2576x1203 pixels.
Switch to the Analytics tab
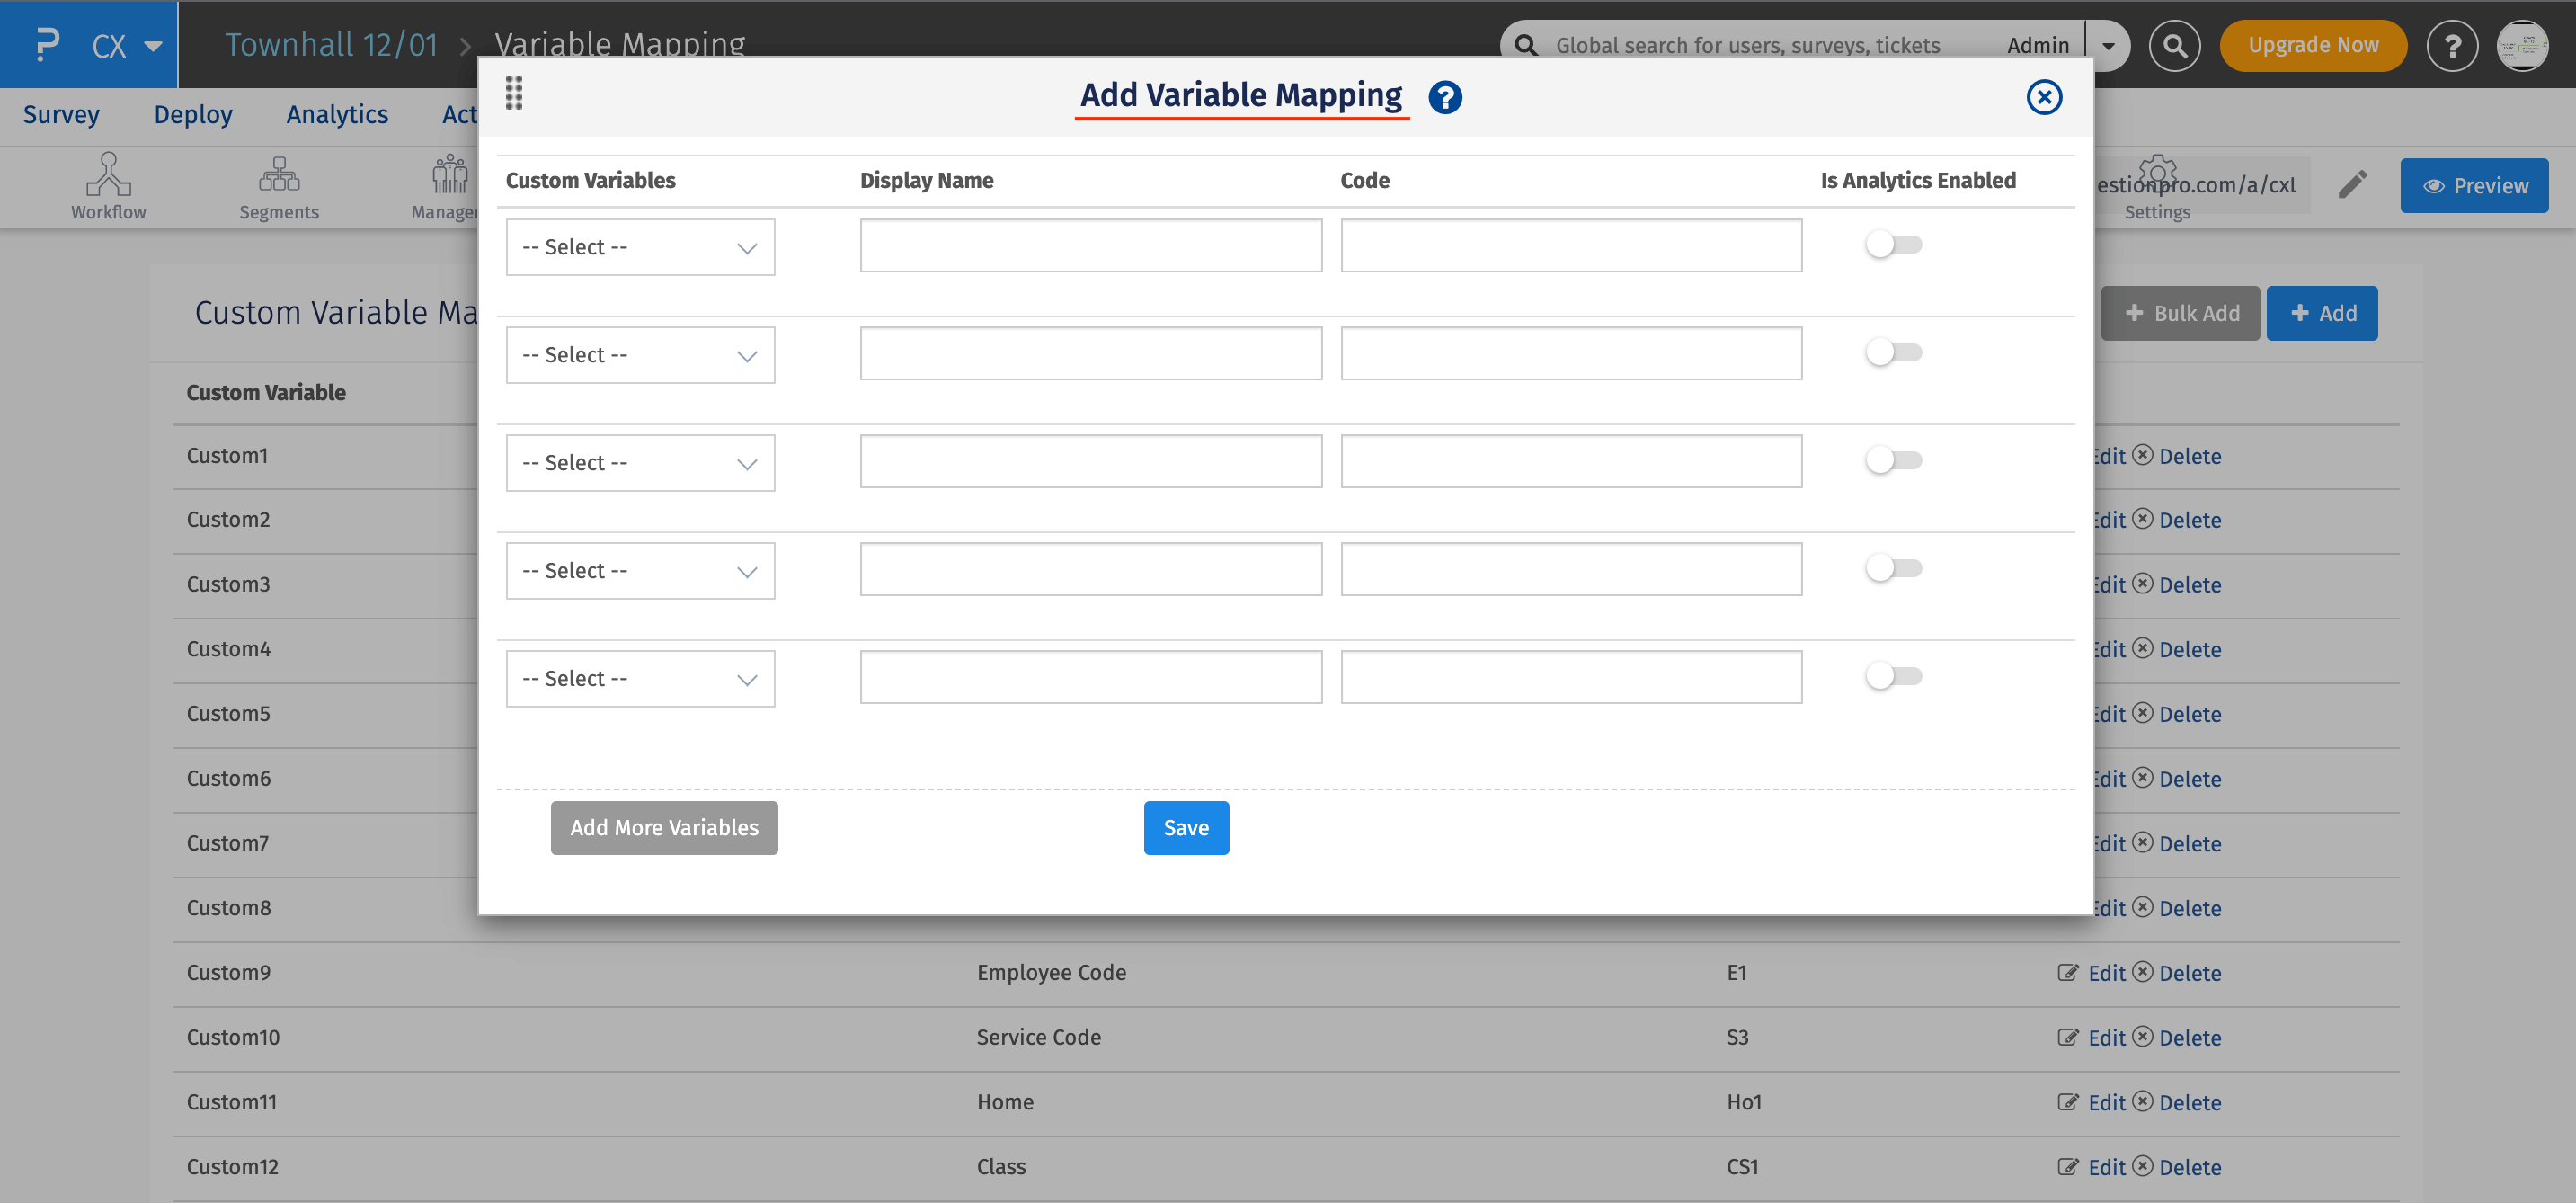(336, 114)
